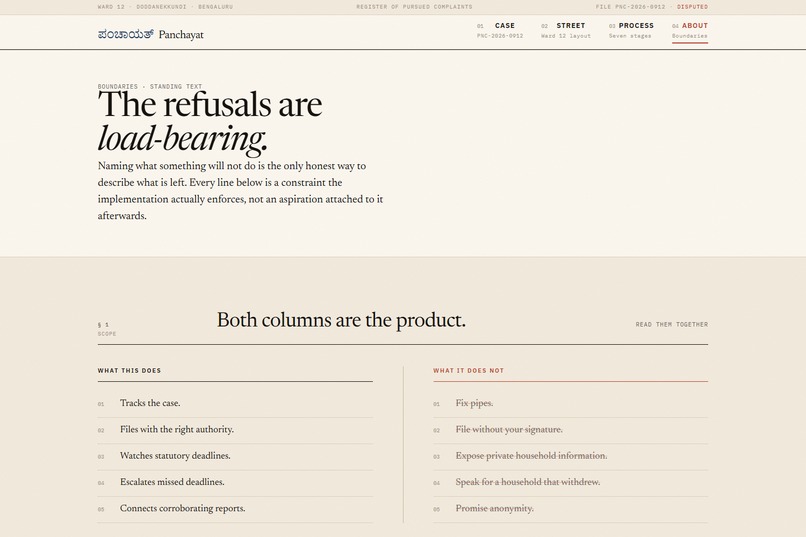Select the 04 About nav item
806x537 pixels.
(x=690, y=31)
